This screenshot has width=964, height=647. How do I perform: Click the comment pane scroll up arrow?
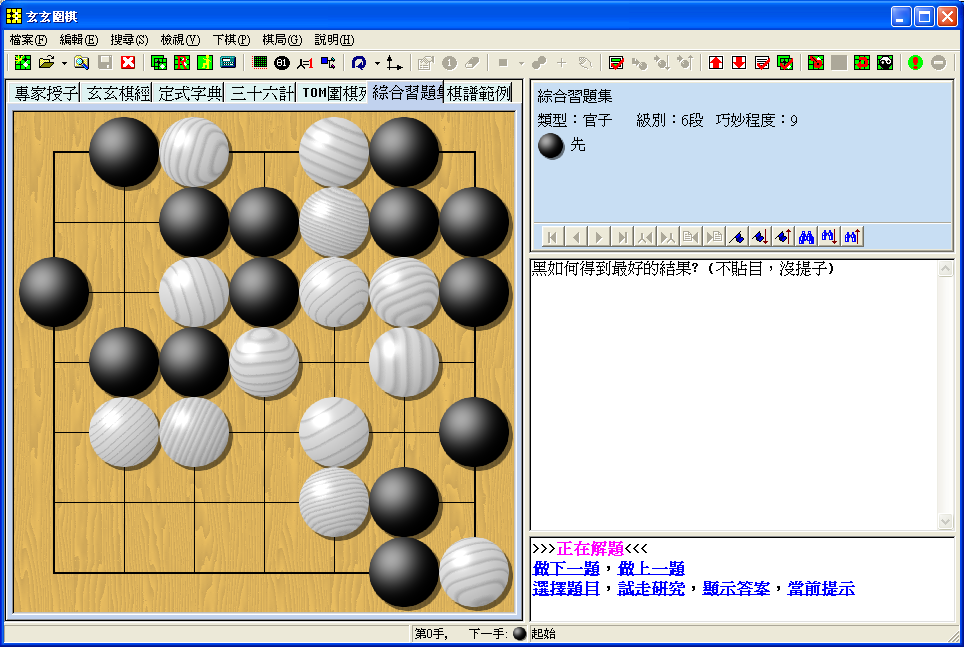click(946, 269)
